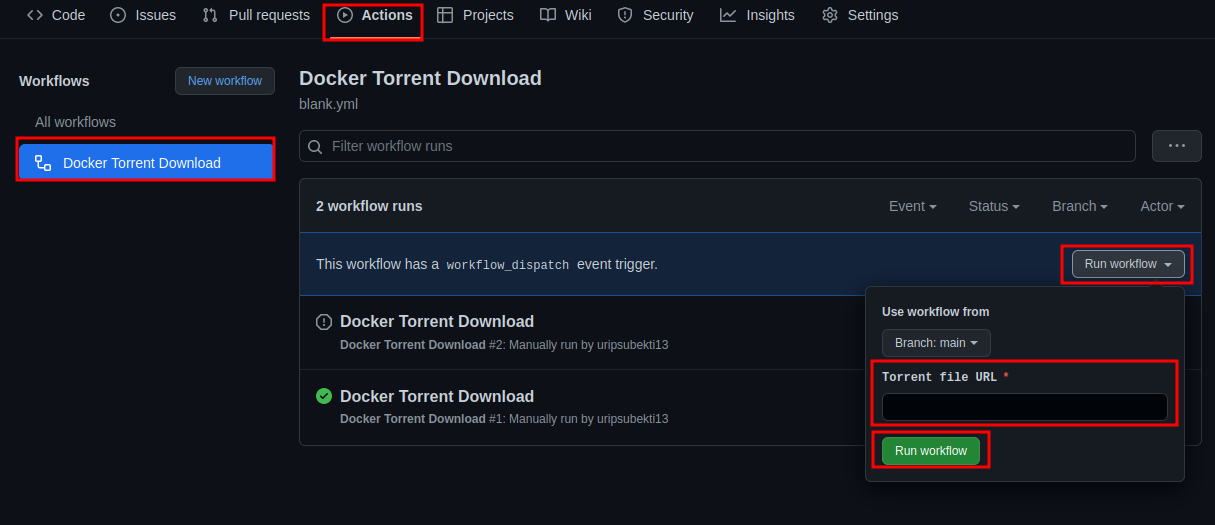Viewport: 1215px width, 525px height.
Task: Expand the Status filter dropdown
Action: [994, 206]
